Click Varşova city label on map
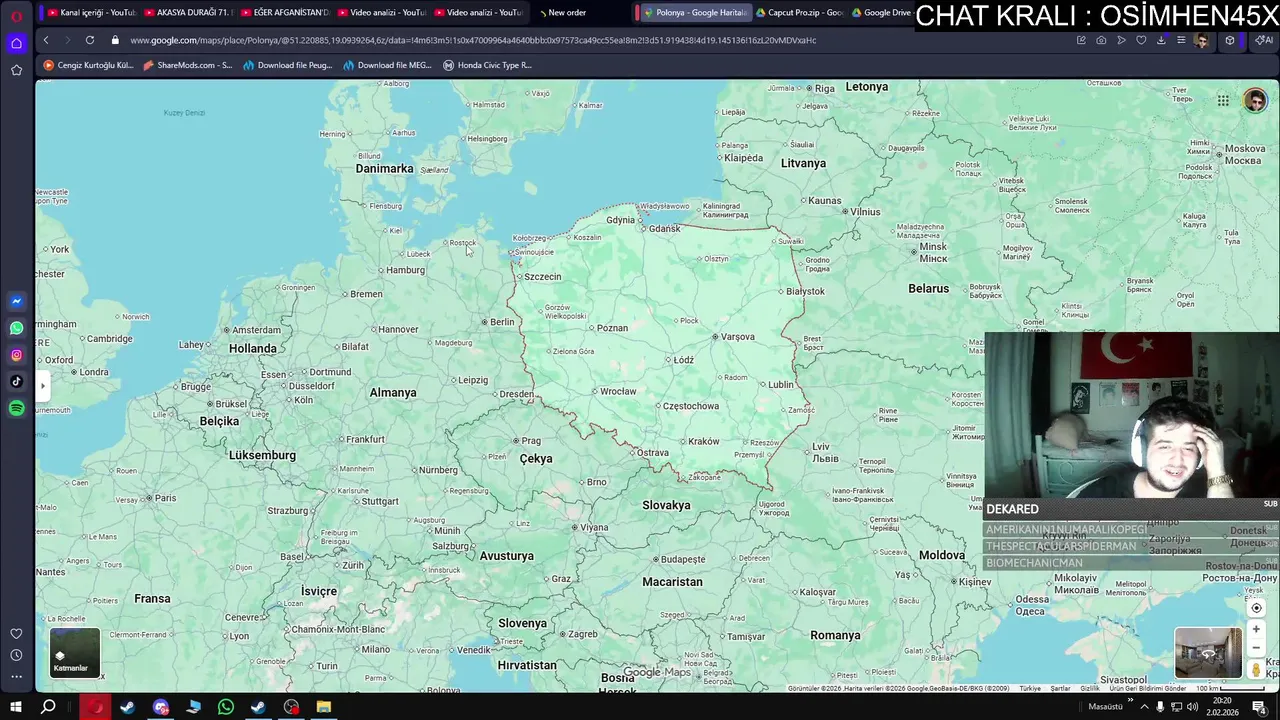The height and width of the screenshot is (720, 1280). point(738,337)
